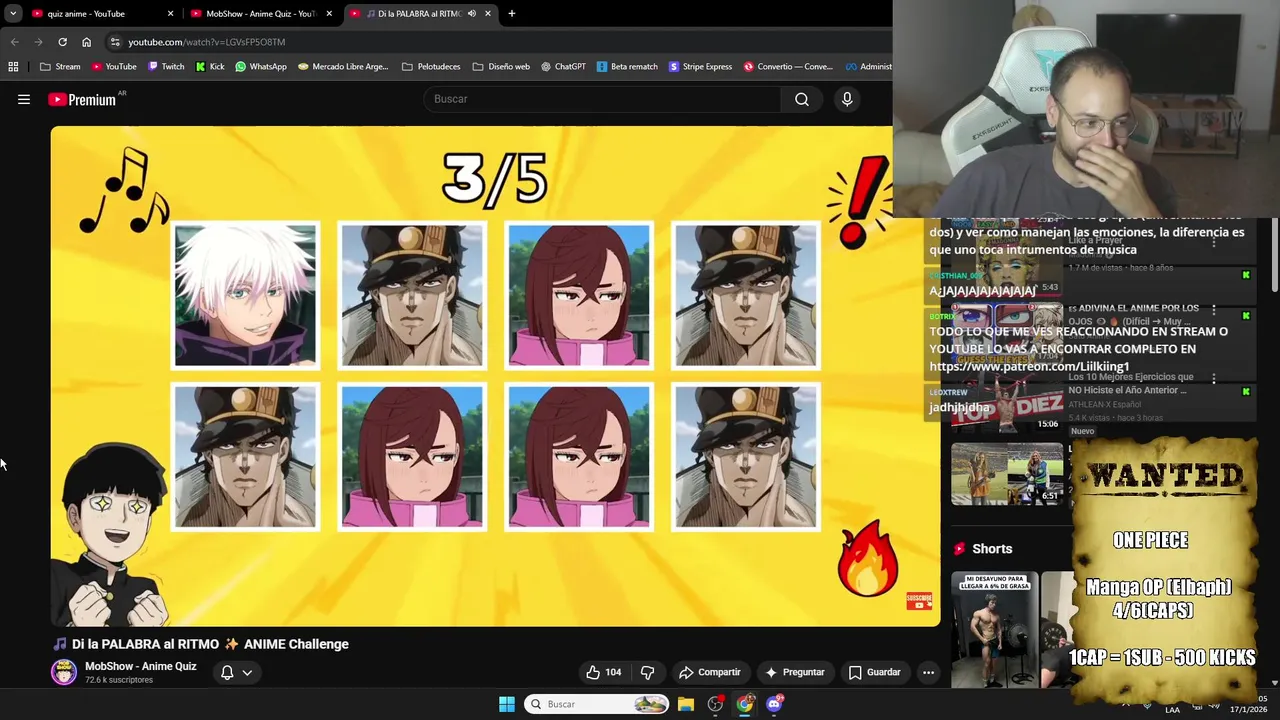Click the red Subscribe badge in video
1280x720 pixels.
[919, 600]
